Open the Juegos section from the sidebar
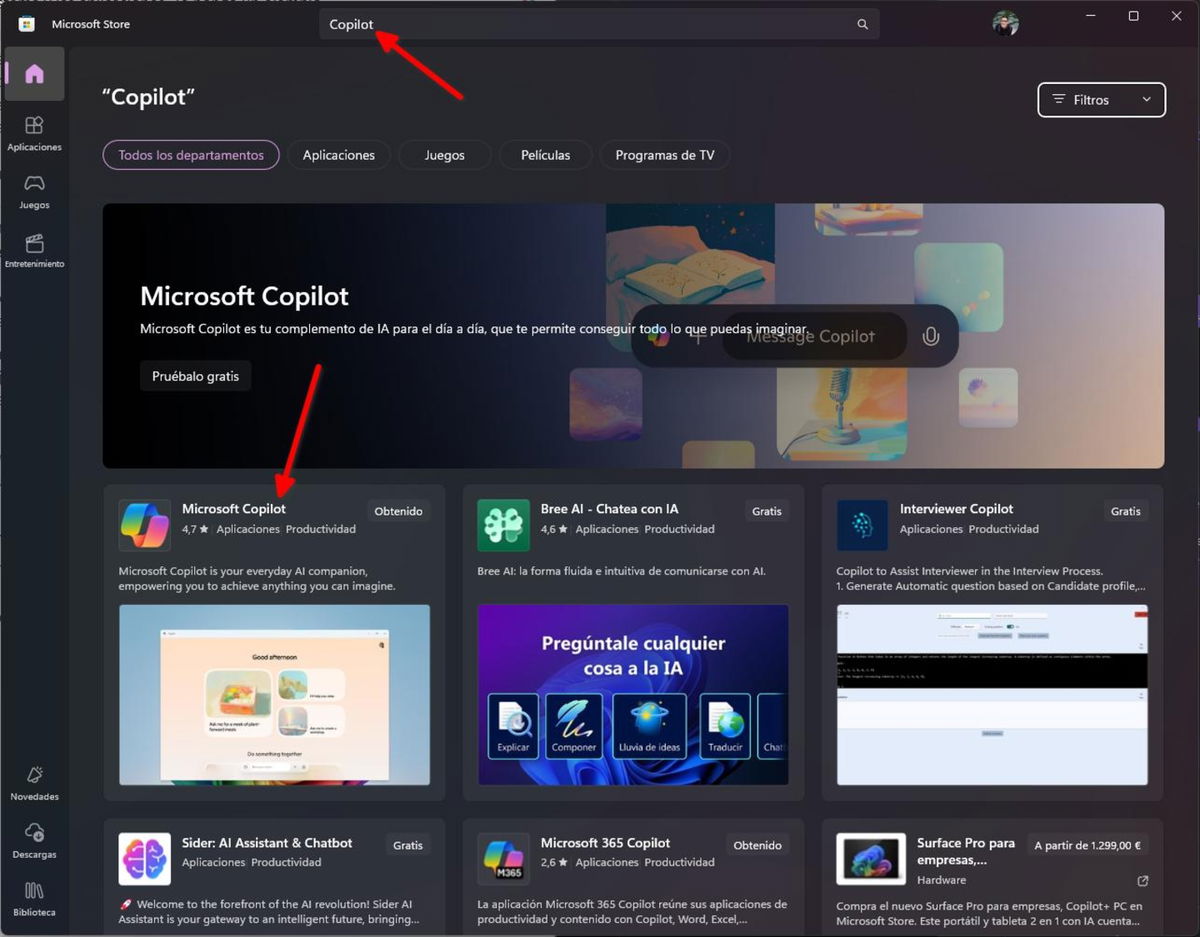Screen dimensions: 1200x937 tap(34, 193)
